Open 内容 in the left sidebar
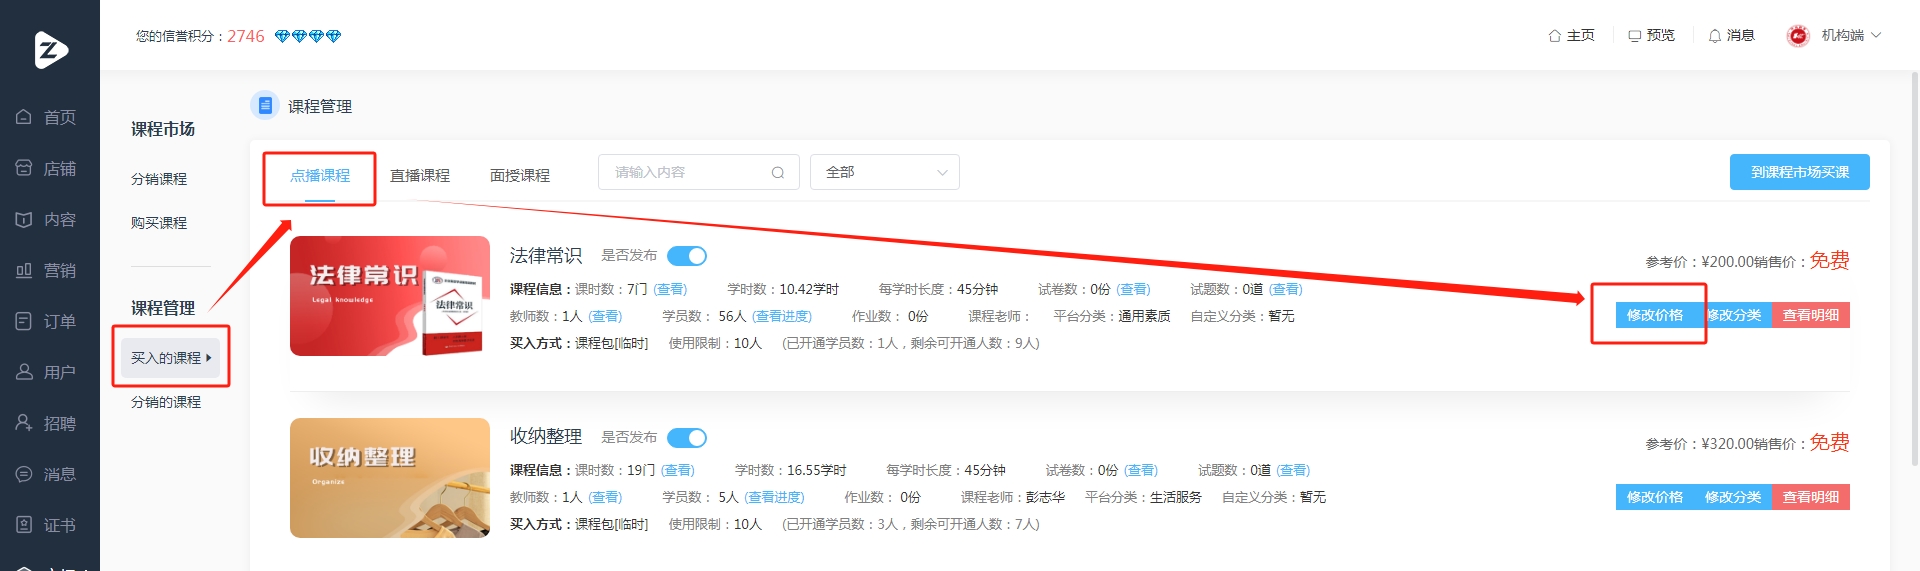This screenshot has height=571, width=1920. click(x=46, y=219)
